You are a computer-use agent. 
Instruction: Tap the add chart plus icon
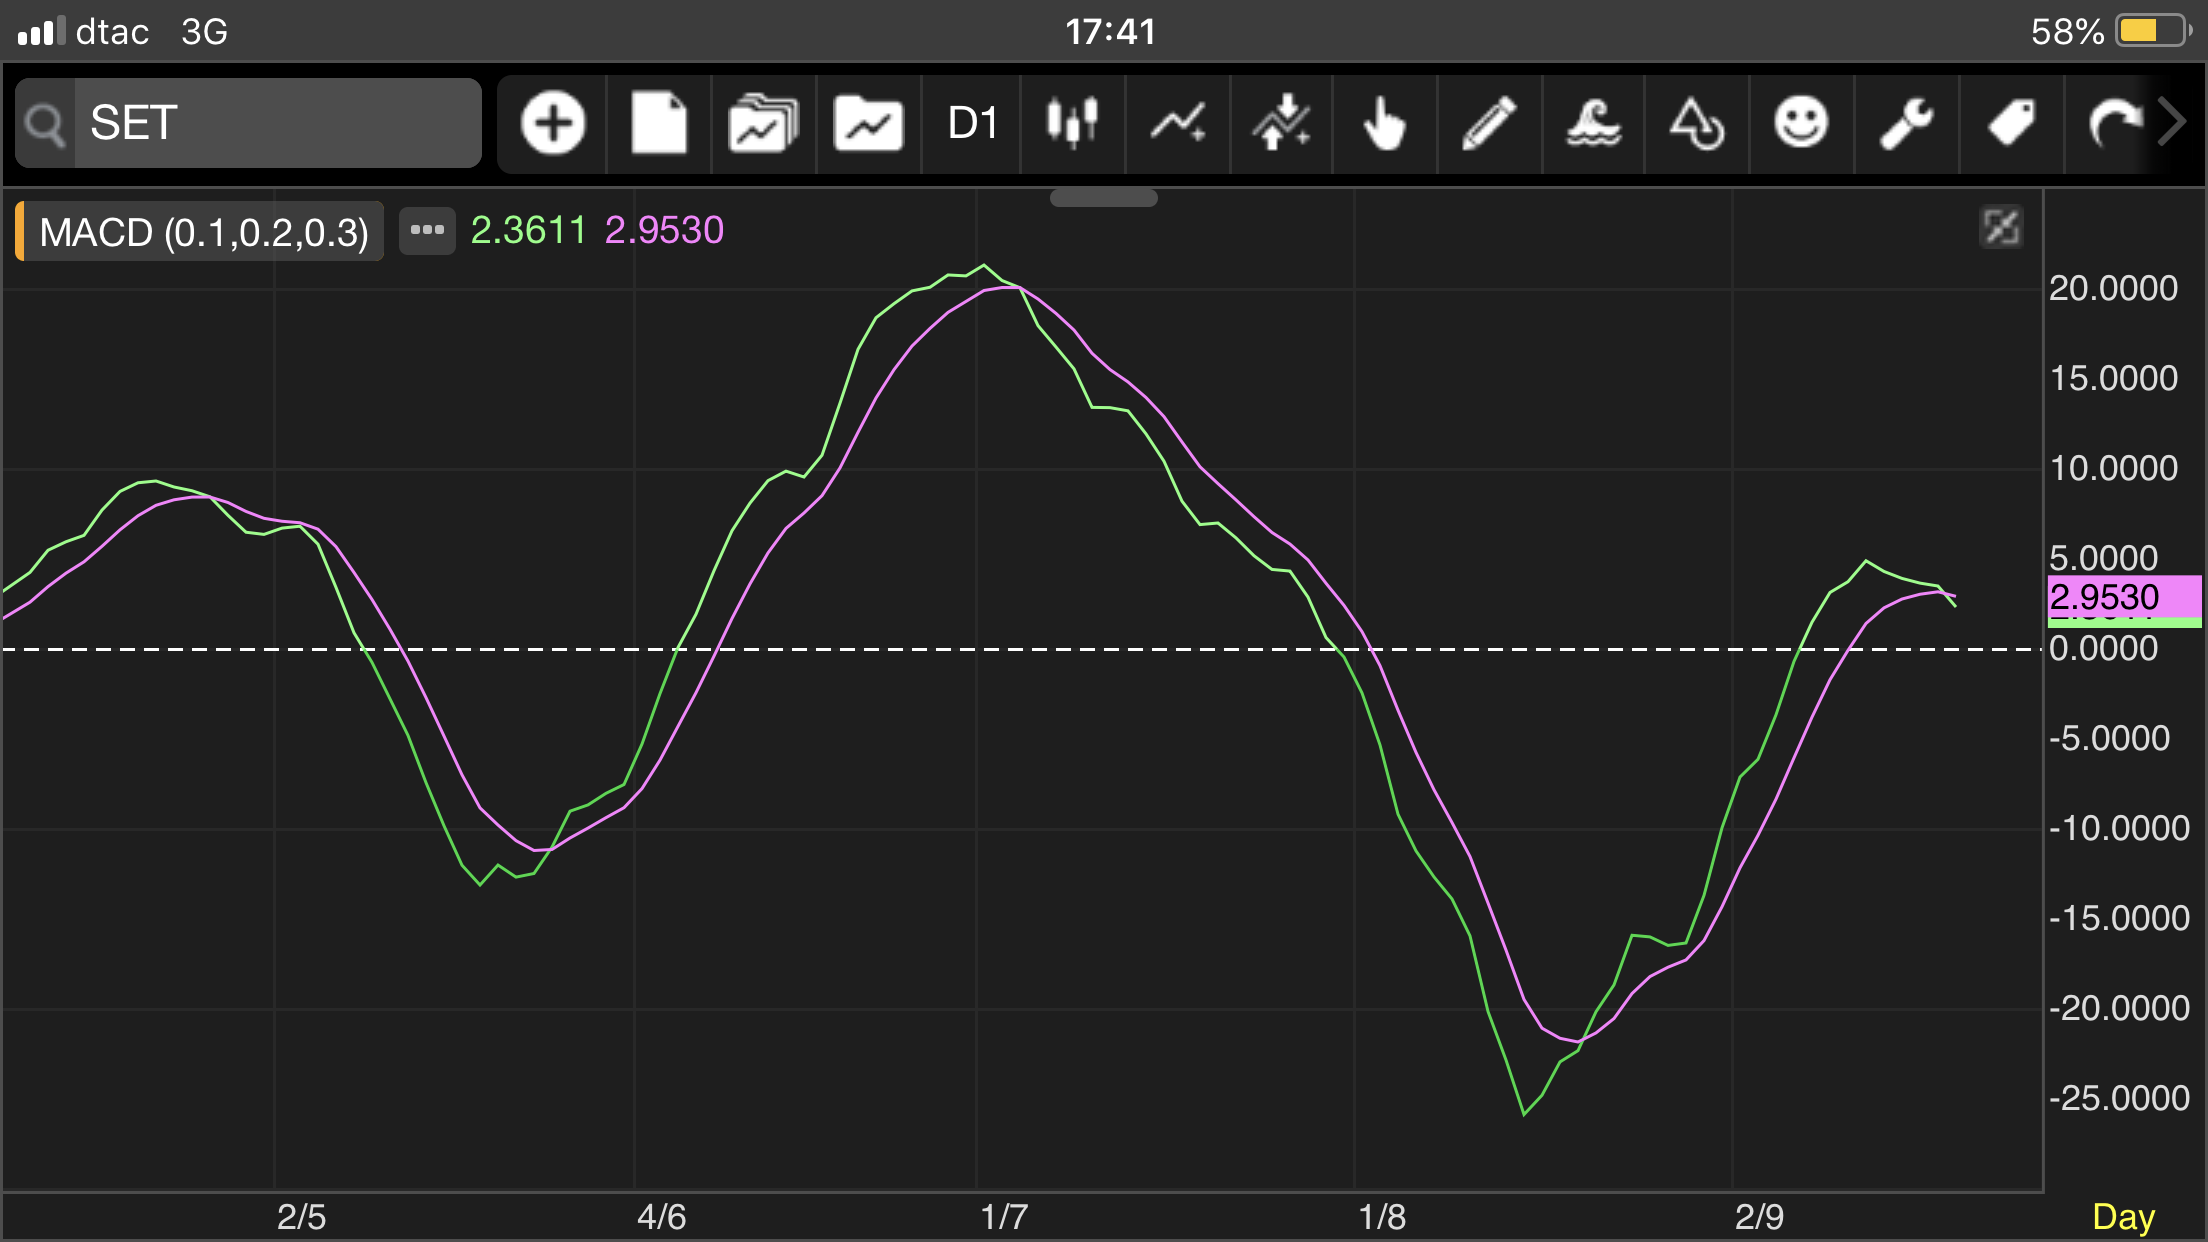pyautogui.click(x=553, y=124)
